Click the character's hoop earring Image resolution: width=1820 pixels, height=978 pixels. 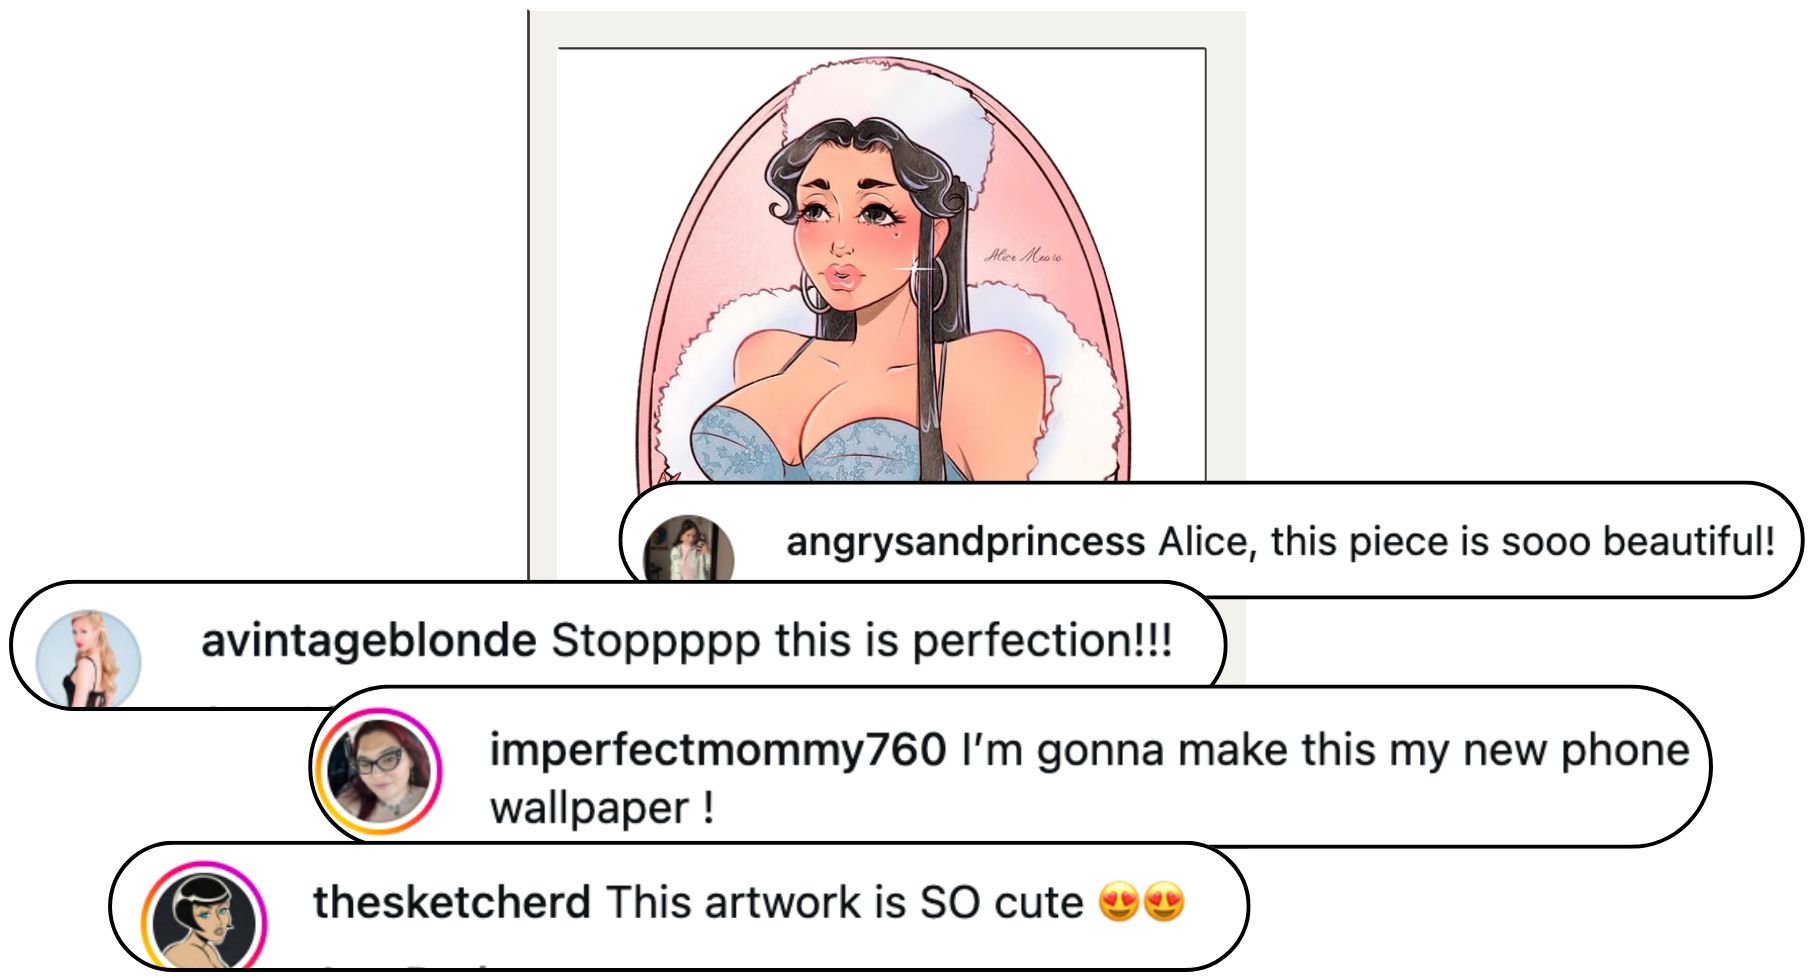pyautogui.click(x=815, y=291)
